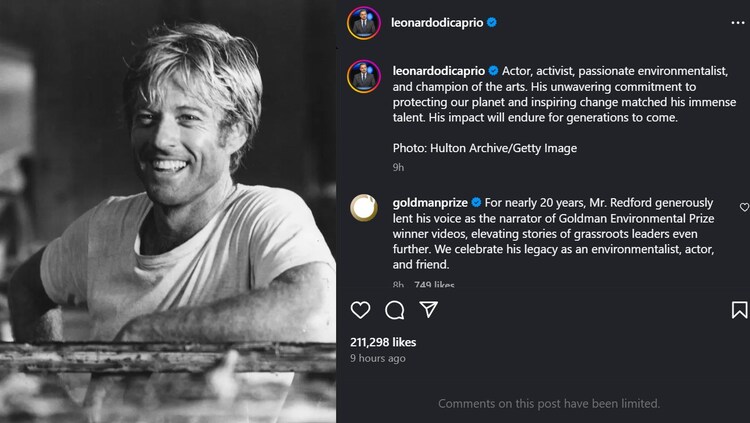
Task: Click the 749 likes count on the comment
Action: tap(434, 286)
